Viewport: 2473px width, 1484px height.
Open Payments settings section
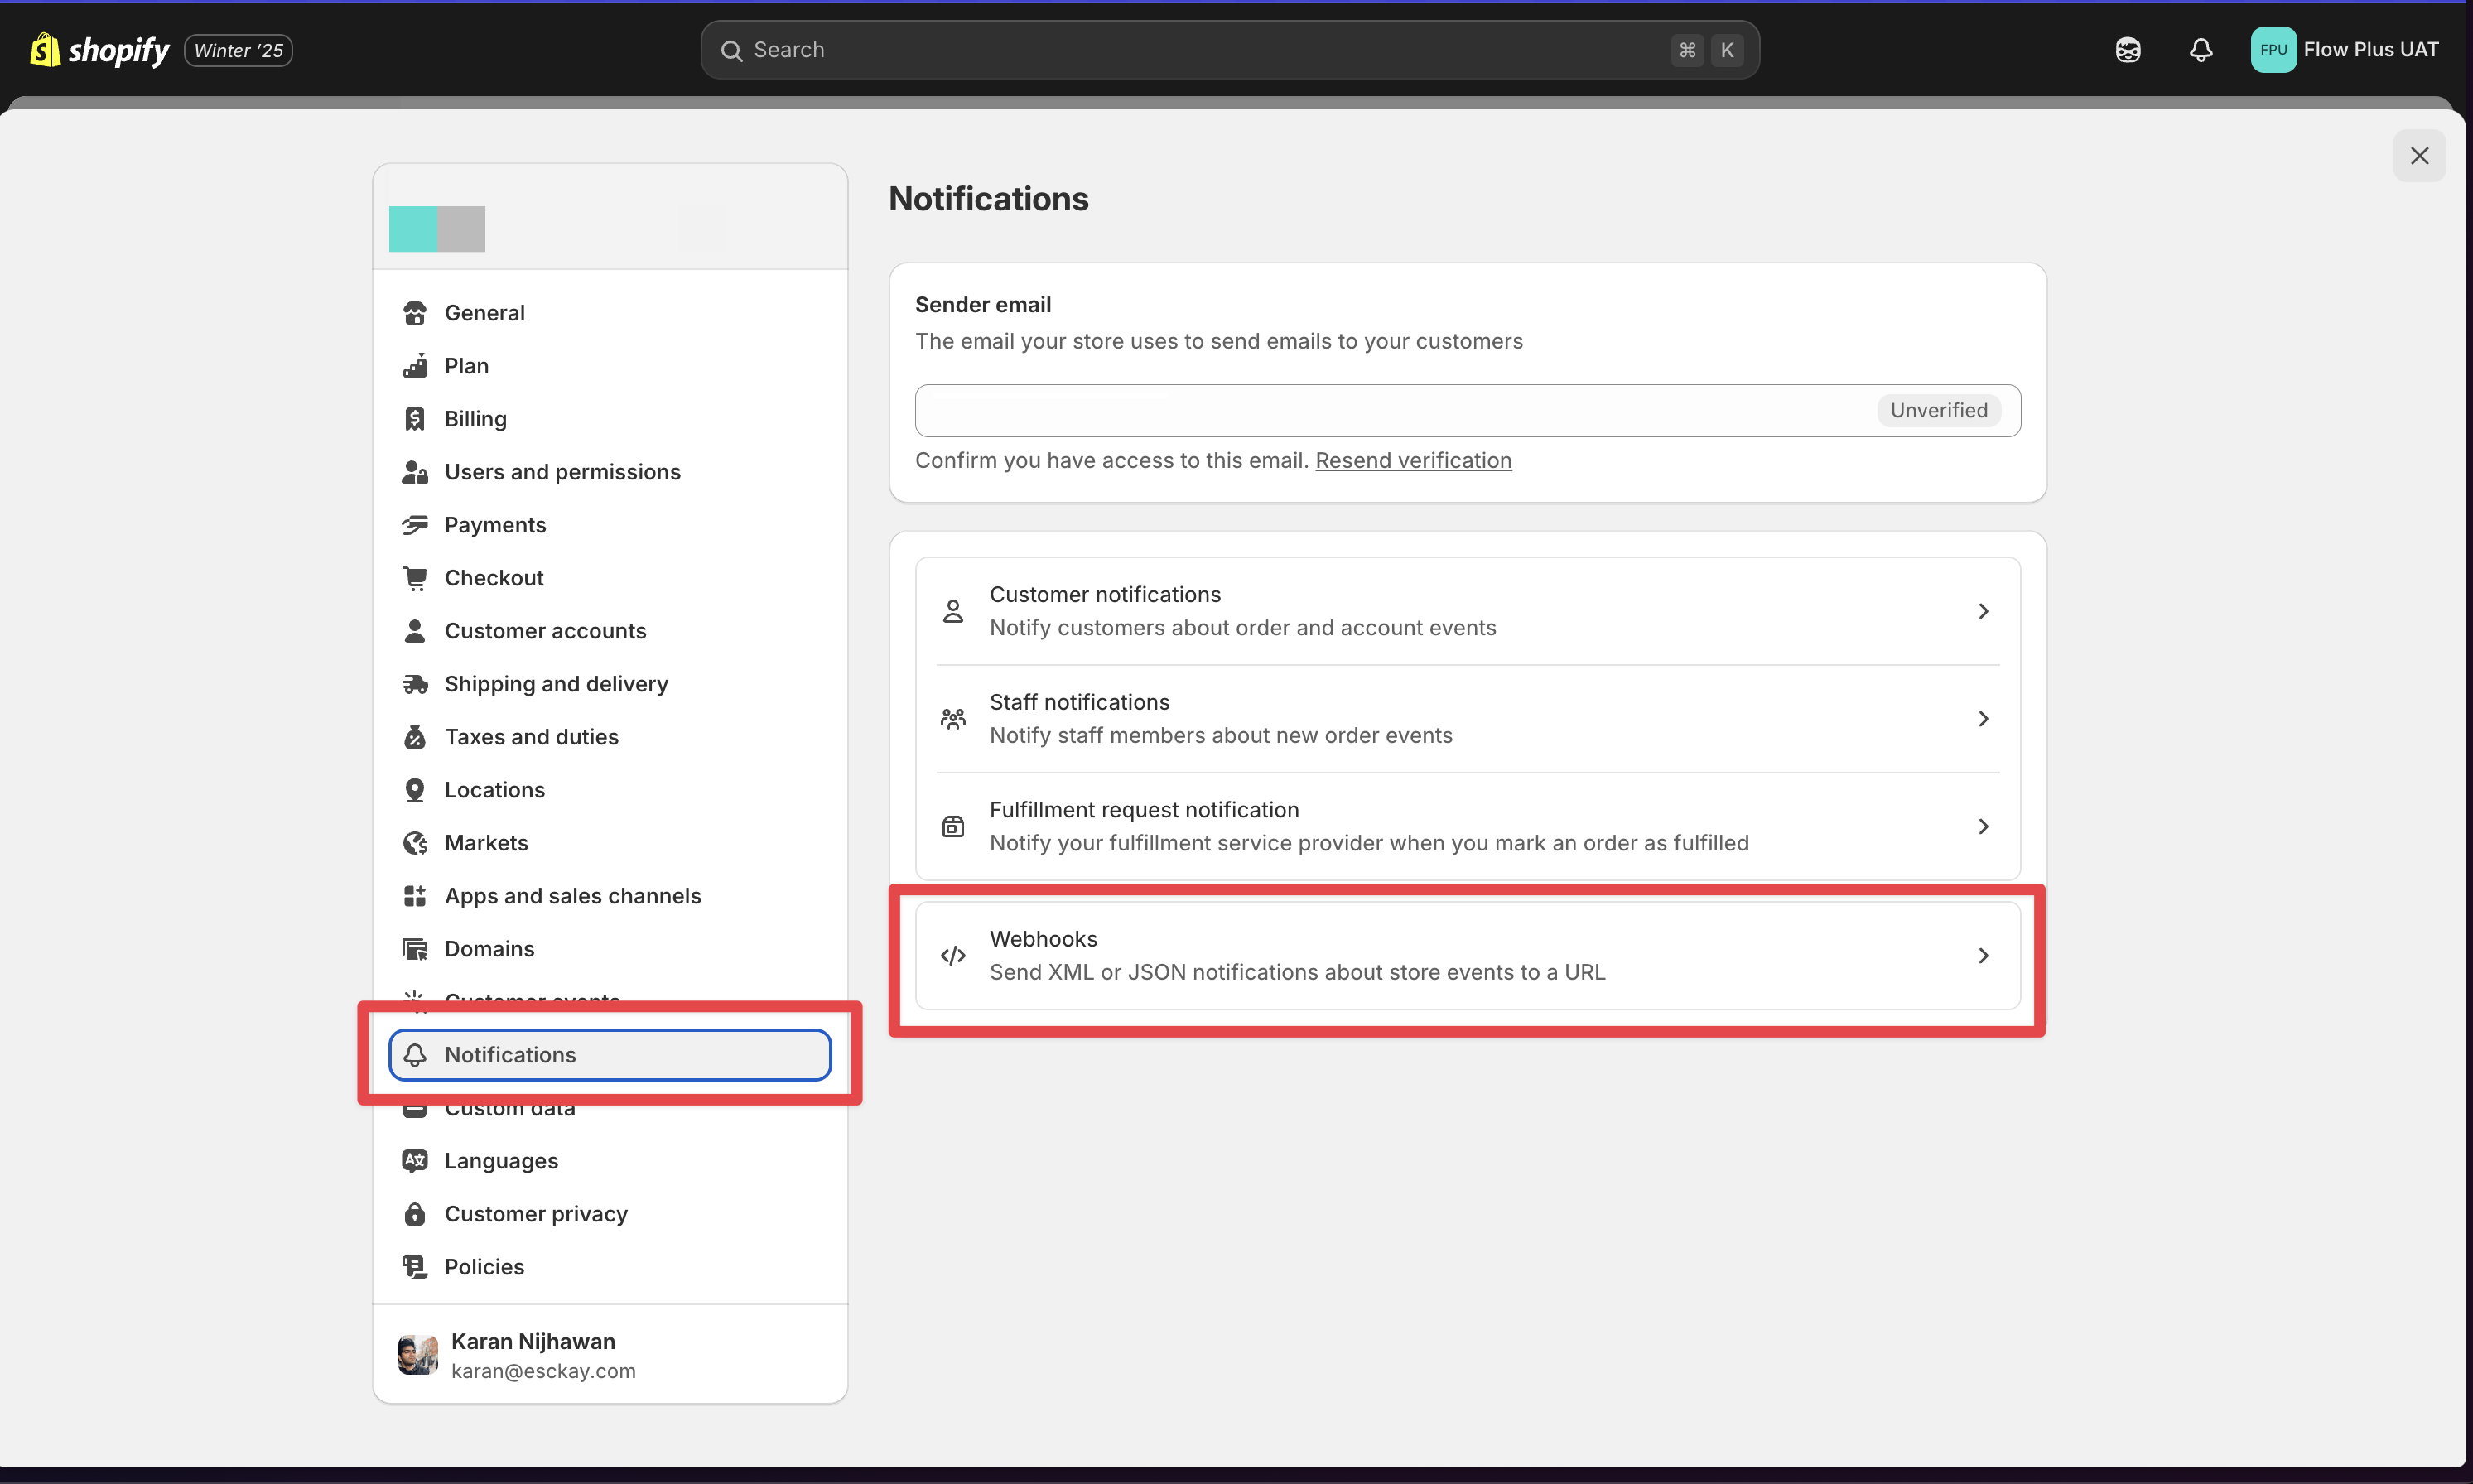tap(495, 525)
